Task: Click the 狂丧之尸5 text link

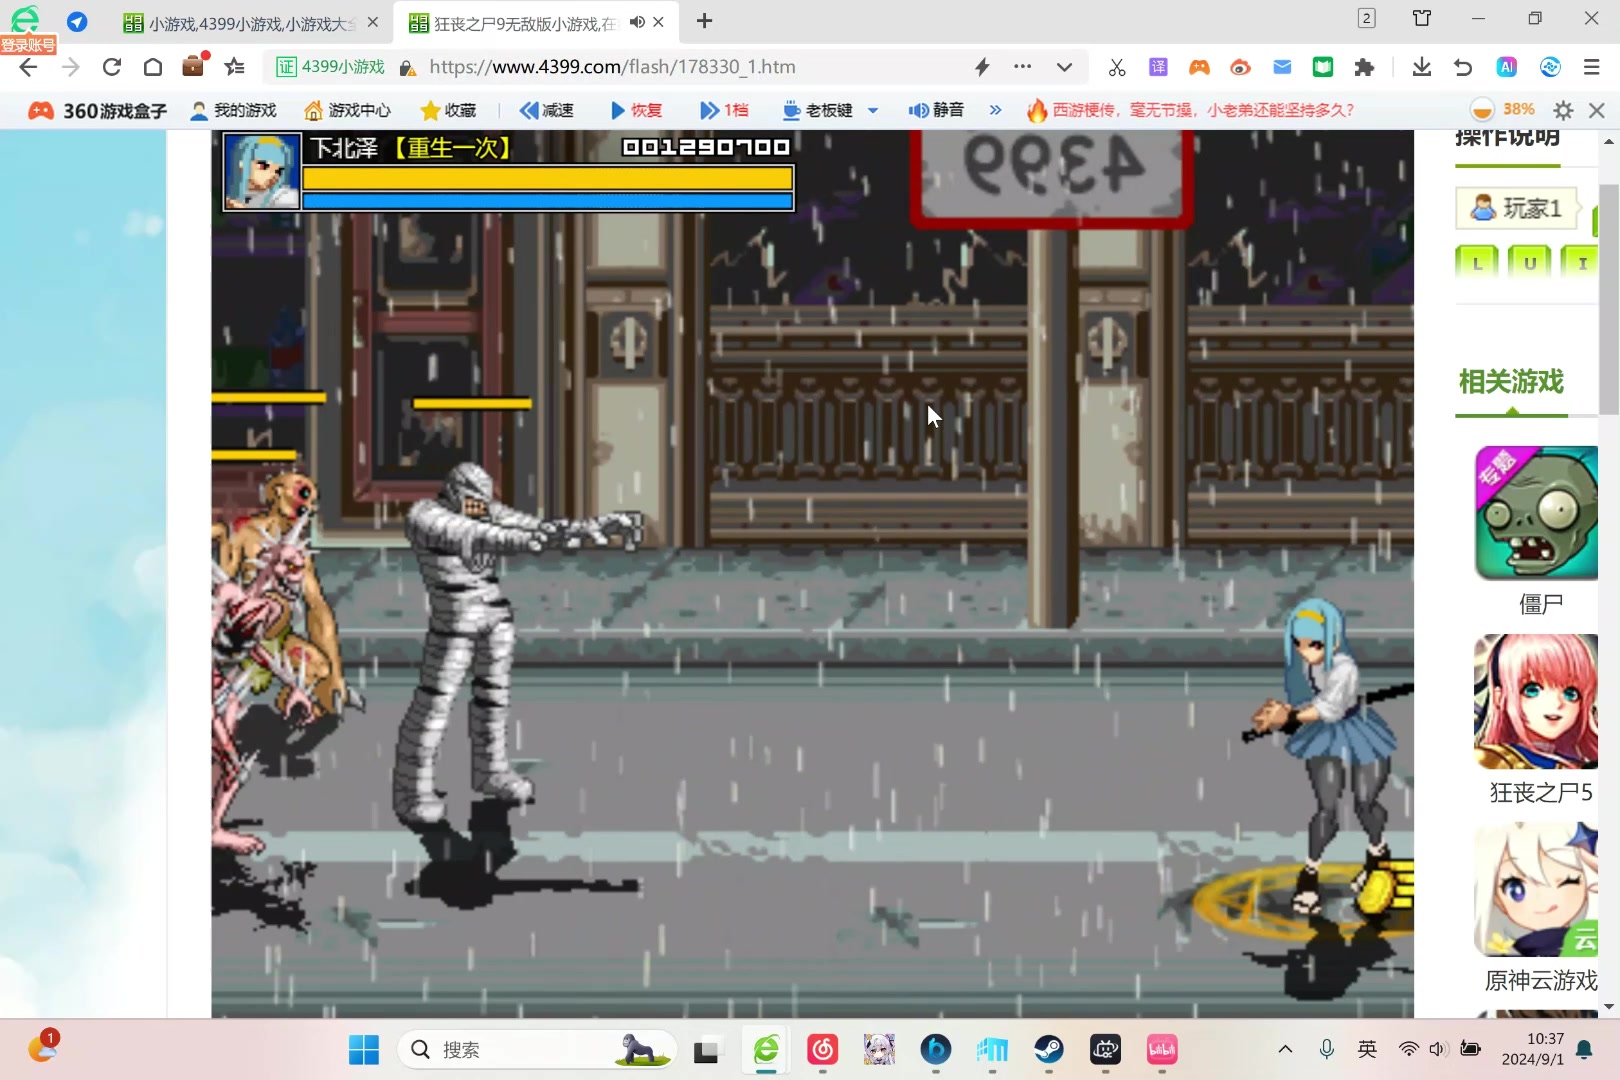Action: (1541, 793)
